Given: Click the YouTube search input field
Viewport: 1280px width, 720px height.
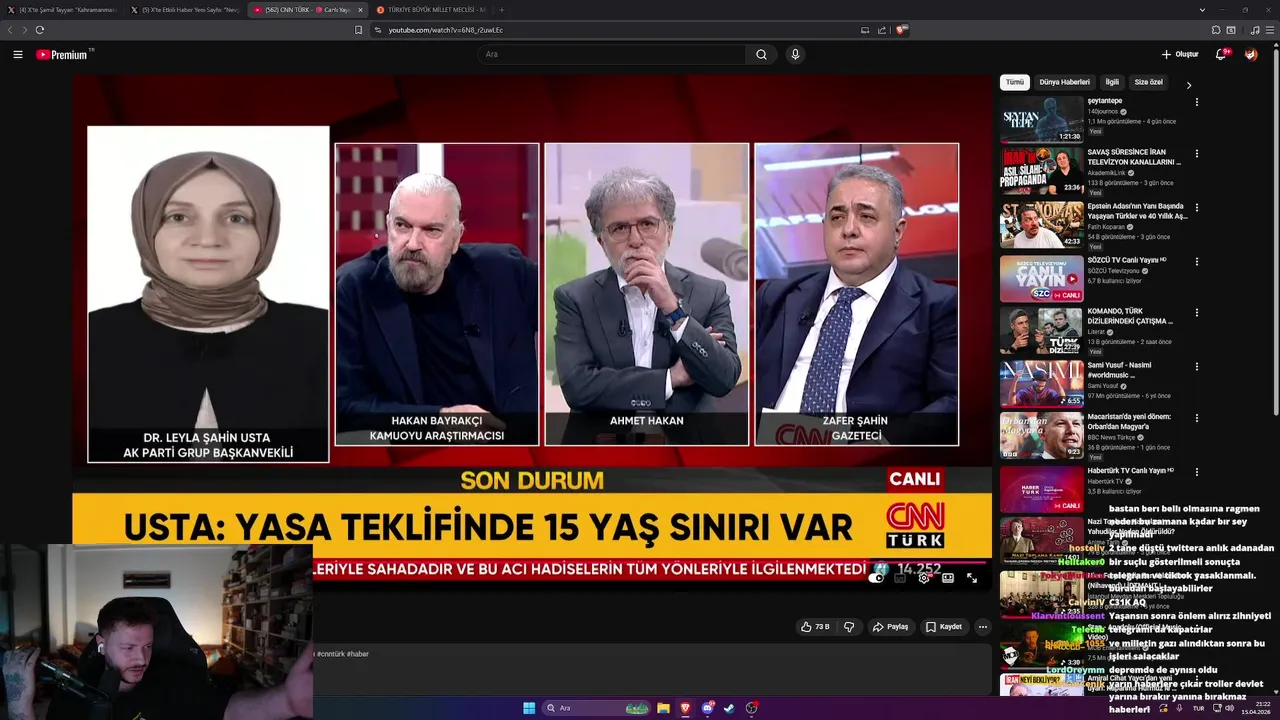Looking at the screenshot, I should pos(611,54).
